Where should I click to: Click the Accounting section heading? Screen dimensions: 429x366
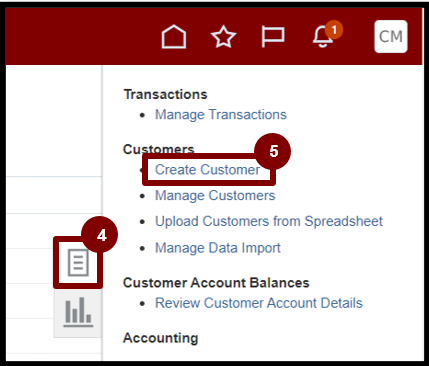point(161,338)
